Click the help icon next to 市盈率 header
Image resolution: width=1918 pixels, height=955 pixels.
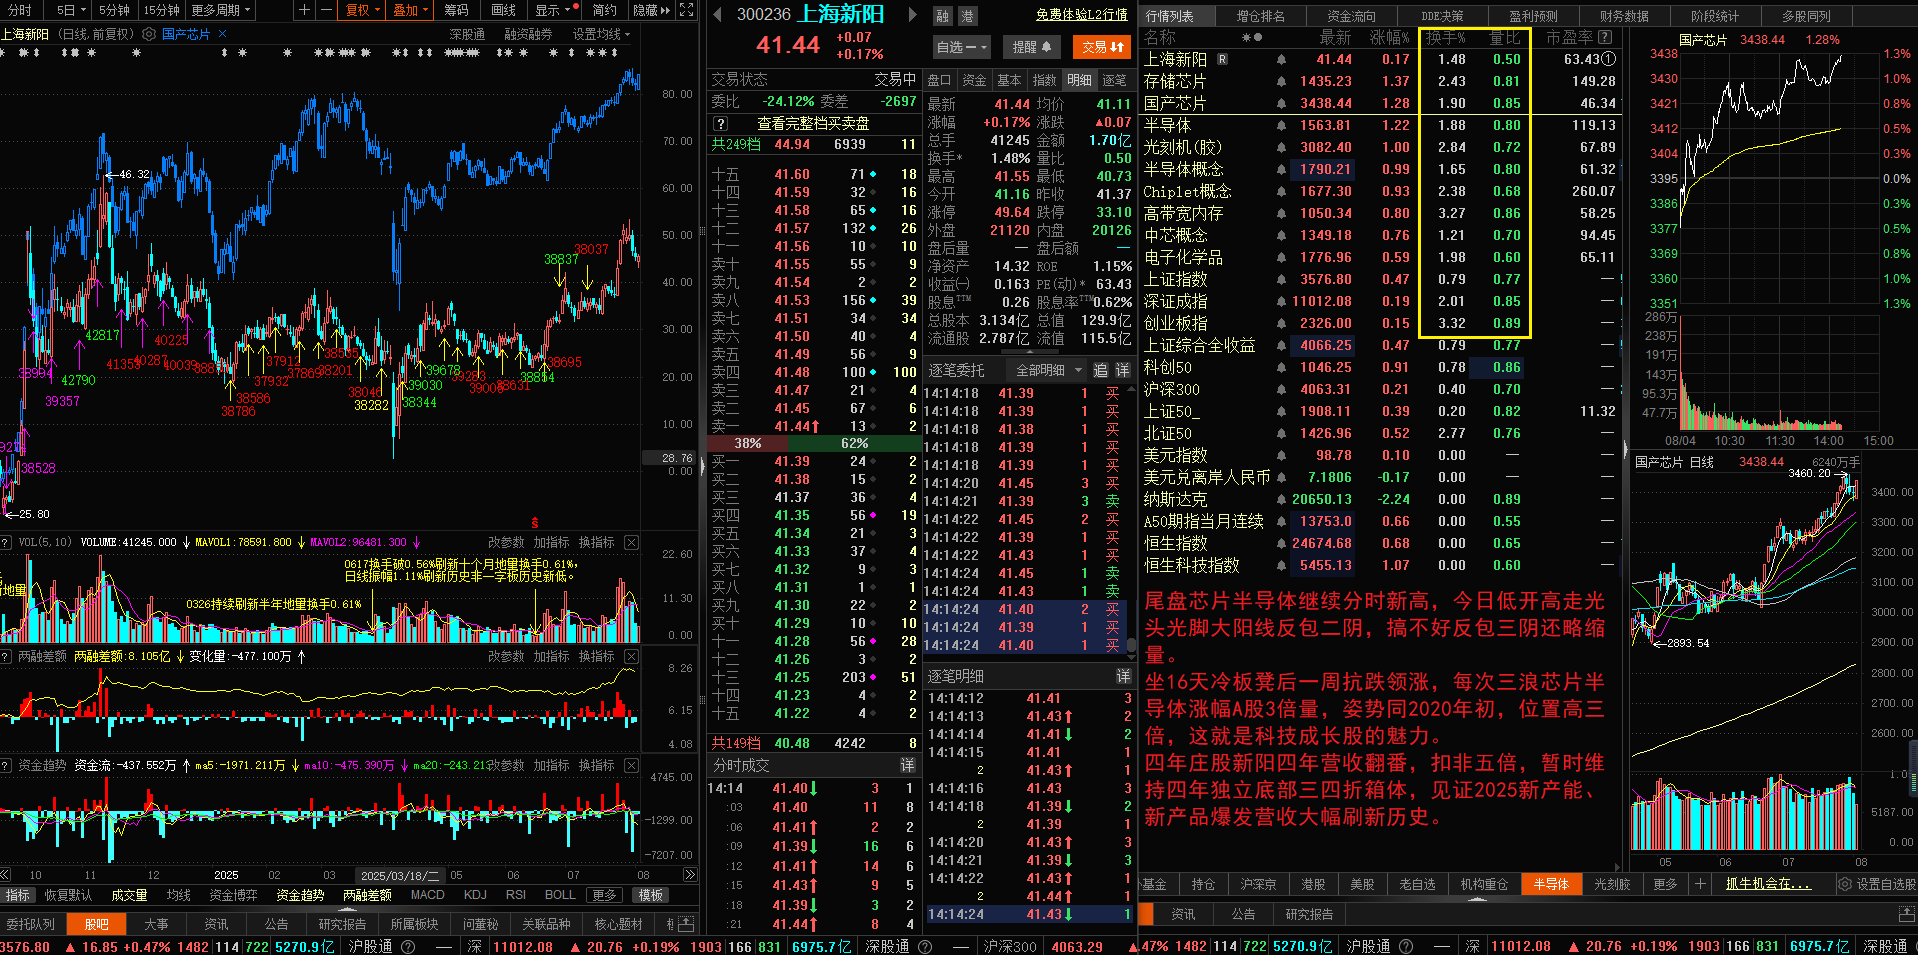[x=1605, y=37]
